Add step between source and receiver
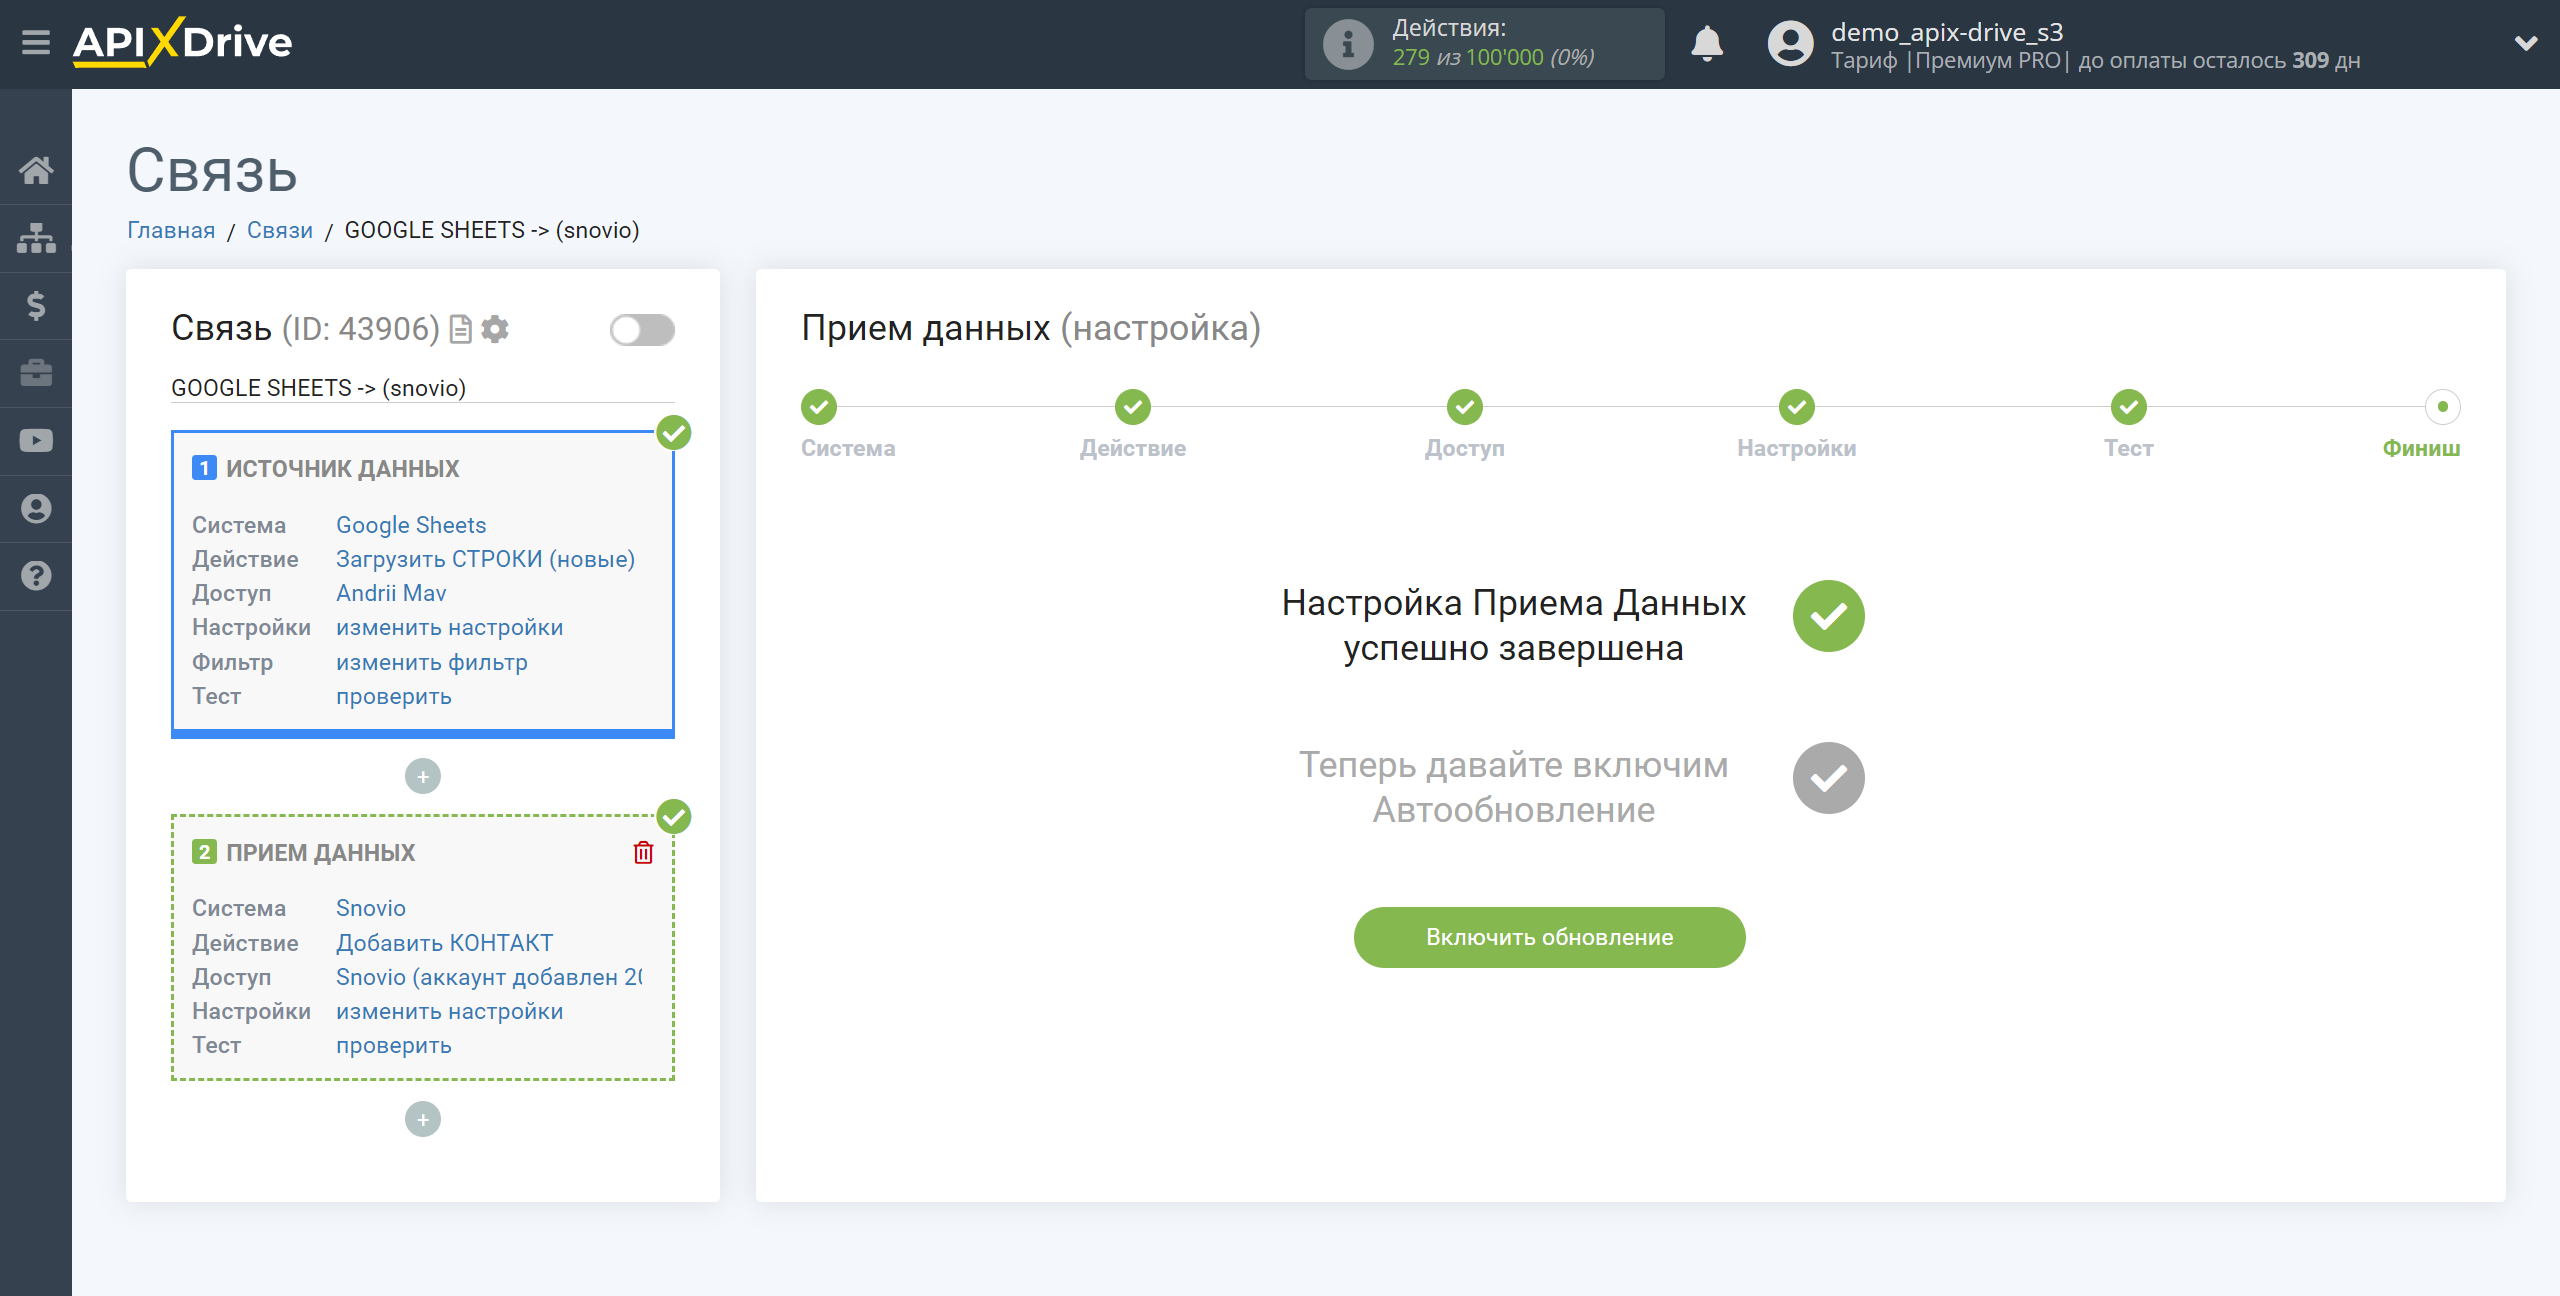The width and height of the screenshot is (2560, 1296). (423, 776)
